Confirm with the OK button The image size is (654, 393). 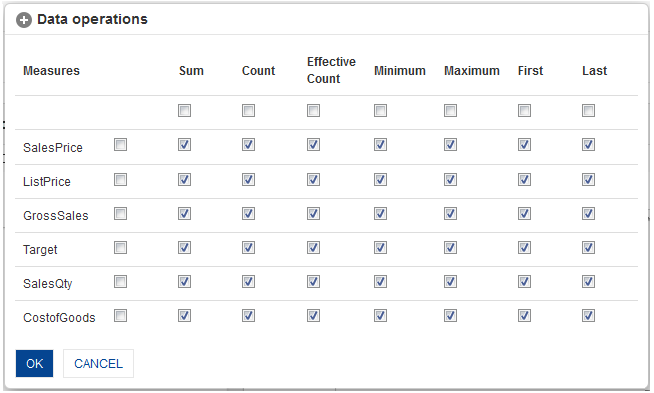pos(35,363)
